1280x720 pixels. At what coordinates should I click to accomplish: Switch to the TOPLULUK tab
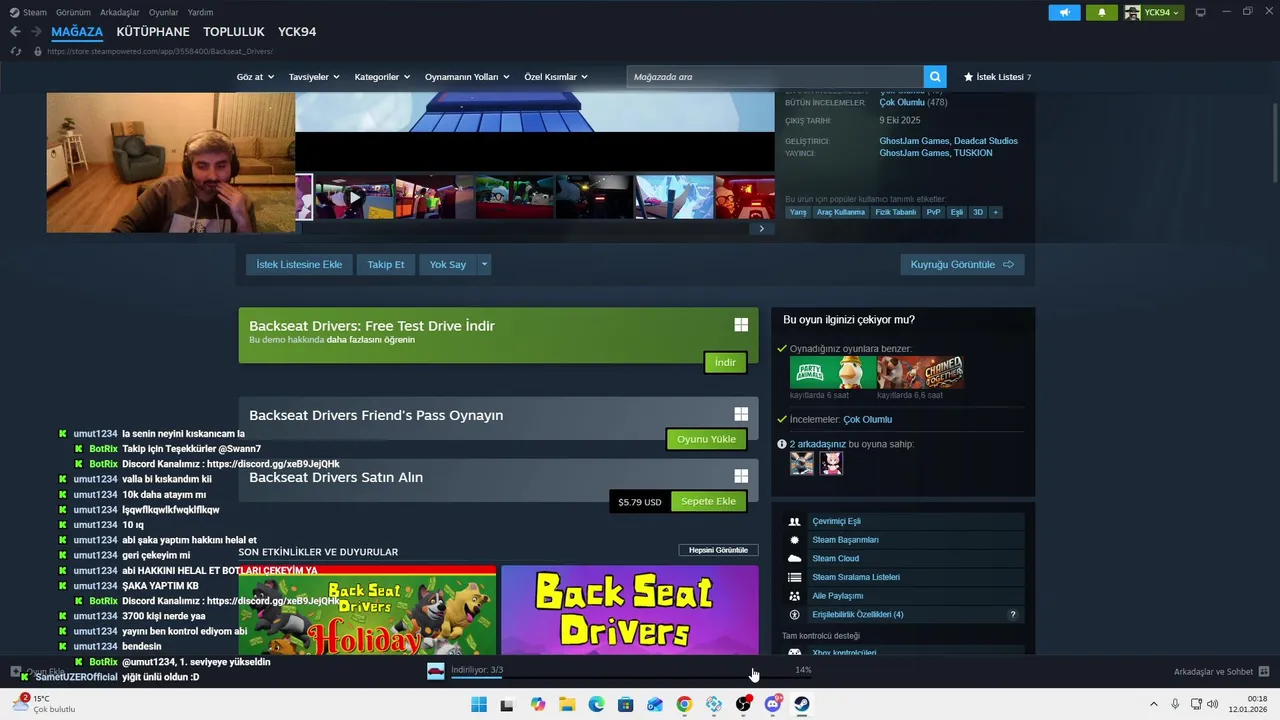coord(234,32)
